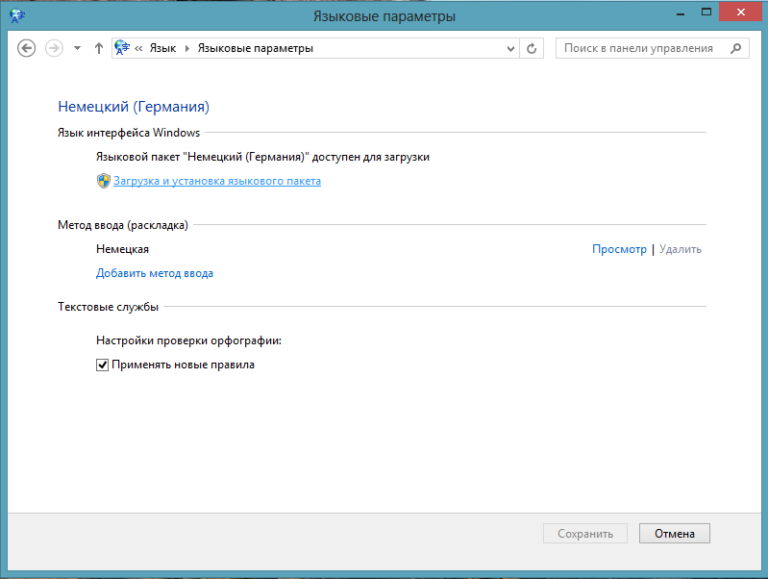
Task: Click the shield icon beside language pack link
Action: pos(103,181)
